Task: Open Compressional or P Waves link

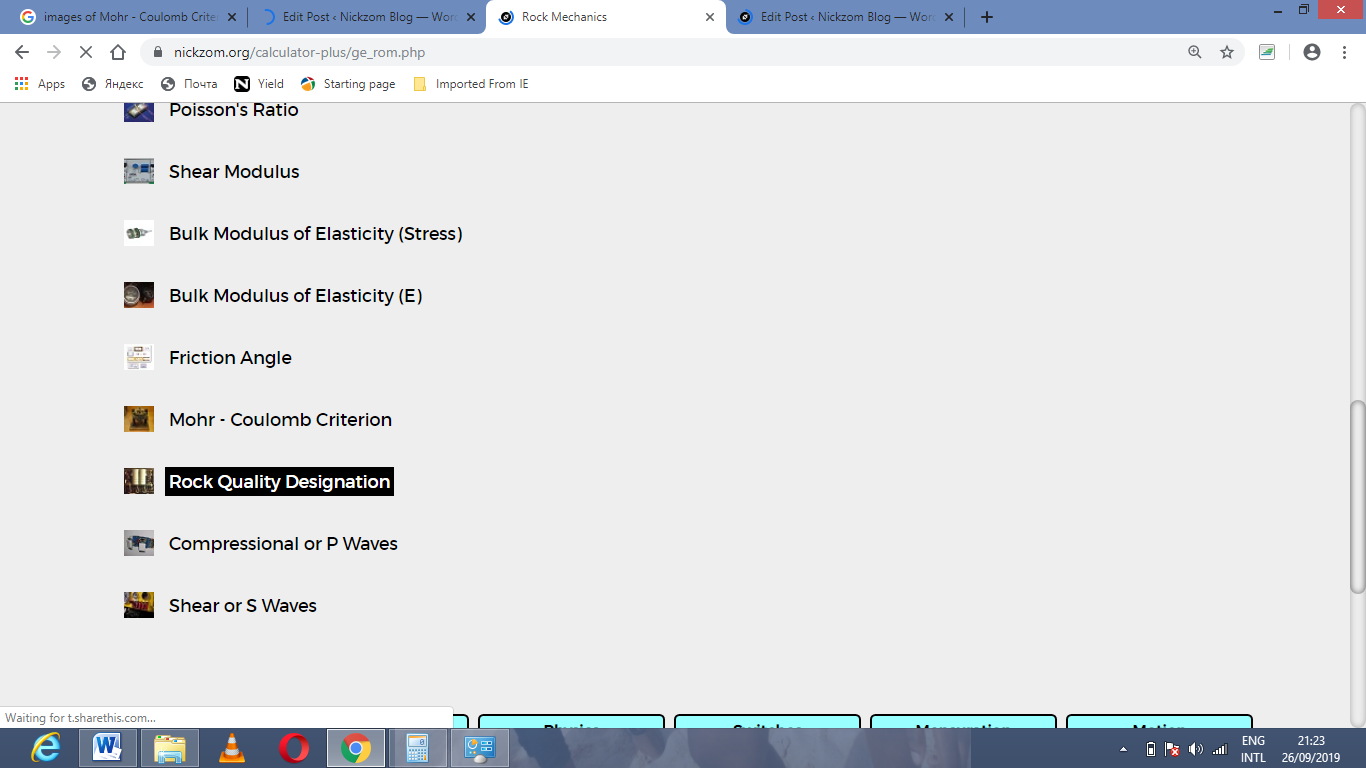Action: point(283,544)
